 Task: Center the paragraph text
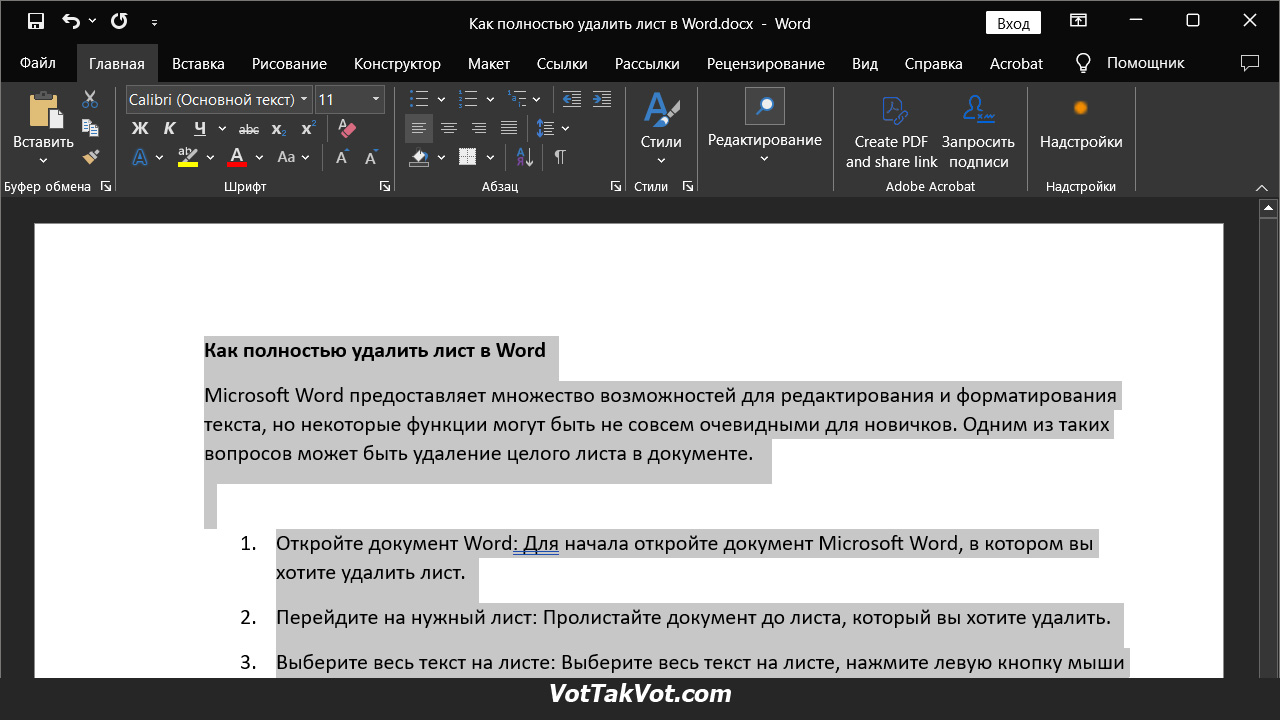click(449, 128)
